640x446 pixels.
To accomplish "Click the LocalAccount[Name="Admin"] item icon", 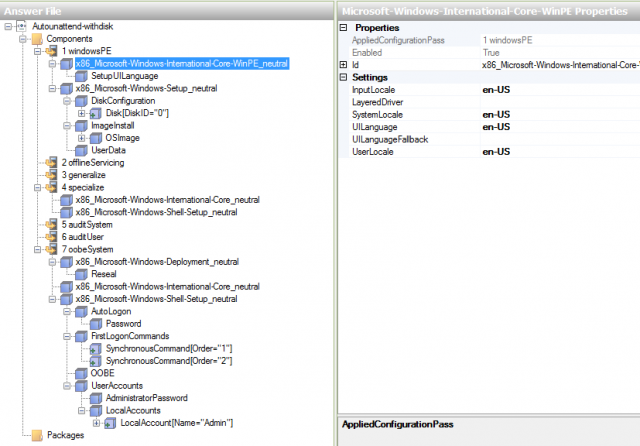I will 110,423.
